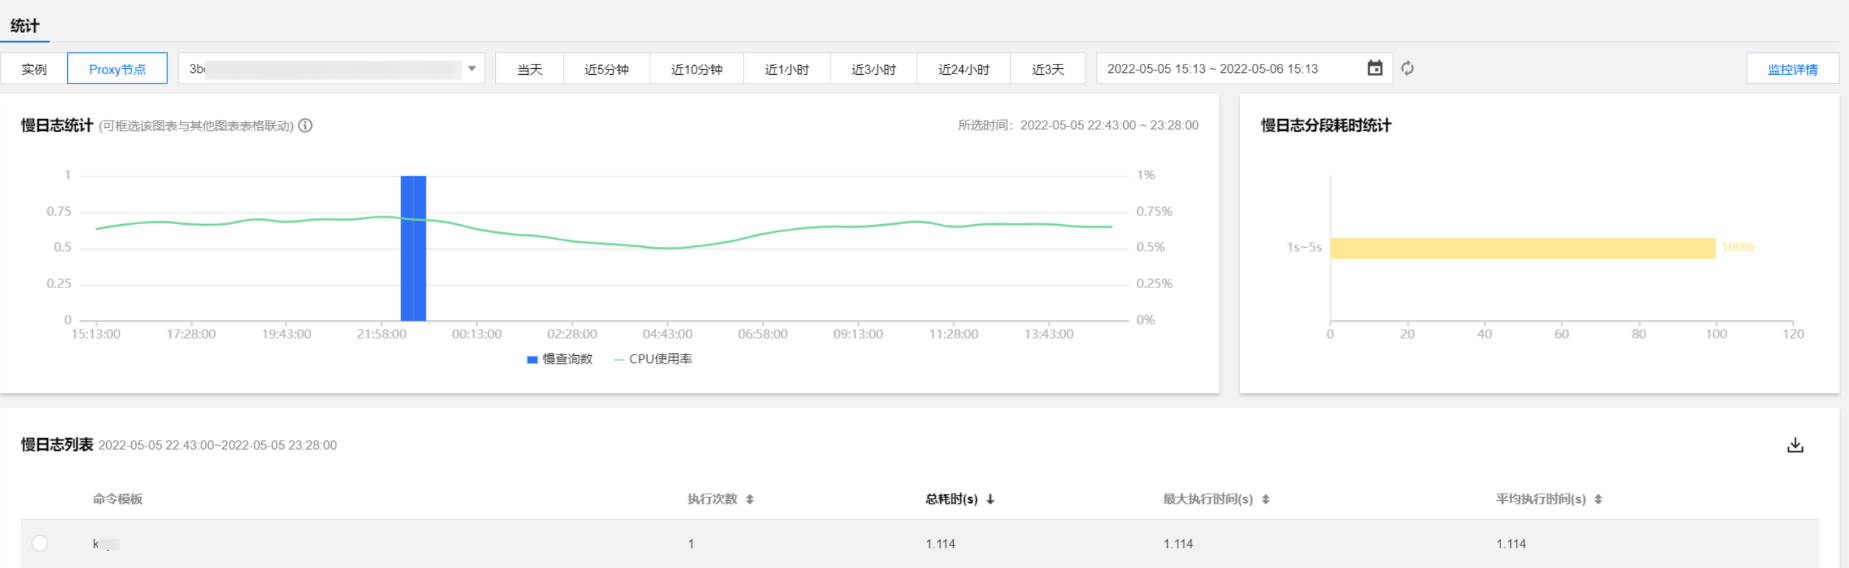Viewport: 1849px width, 568px height.
Task: Sort by 平均执行时间(s) column
Action: click(x=1598, y=499)
